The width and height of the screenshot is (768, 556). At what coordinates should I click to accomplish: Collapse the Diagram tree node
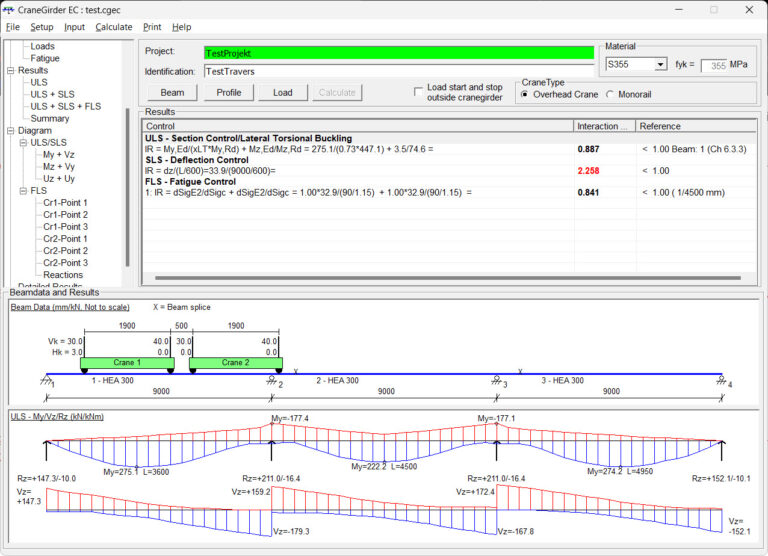pos(11,131)
